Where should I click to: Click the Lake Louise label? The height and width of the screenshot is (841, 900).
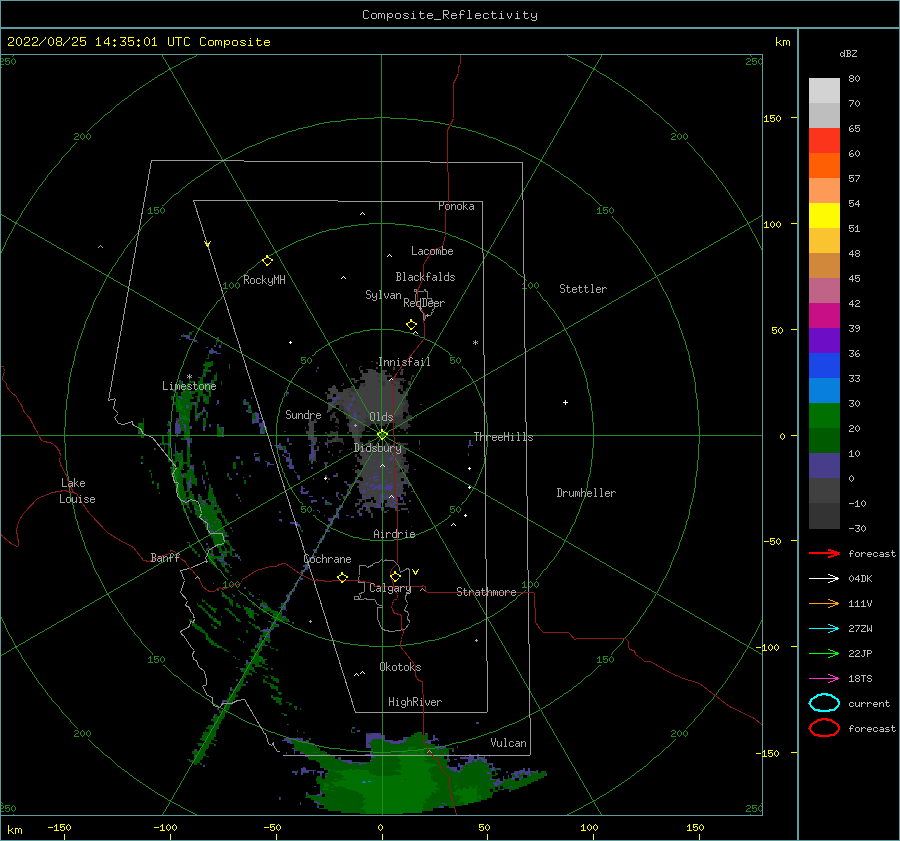pos(77,491)
